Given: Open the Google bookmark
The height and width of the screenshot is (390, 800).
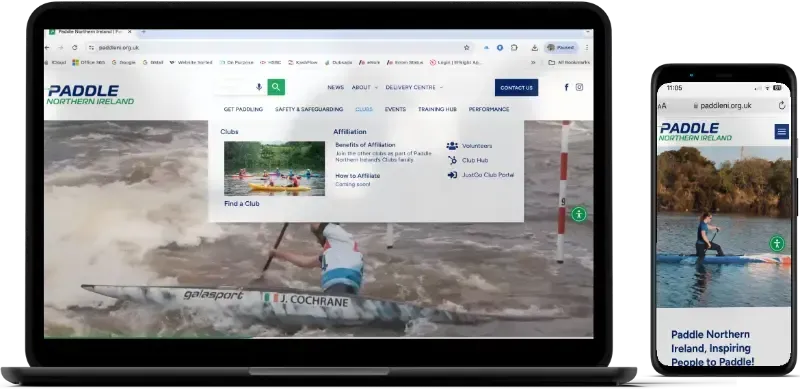Looking at the screenshot, I should 123,62.
